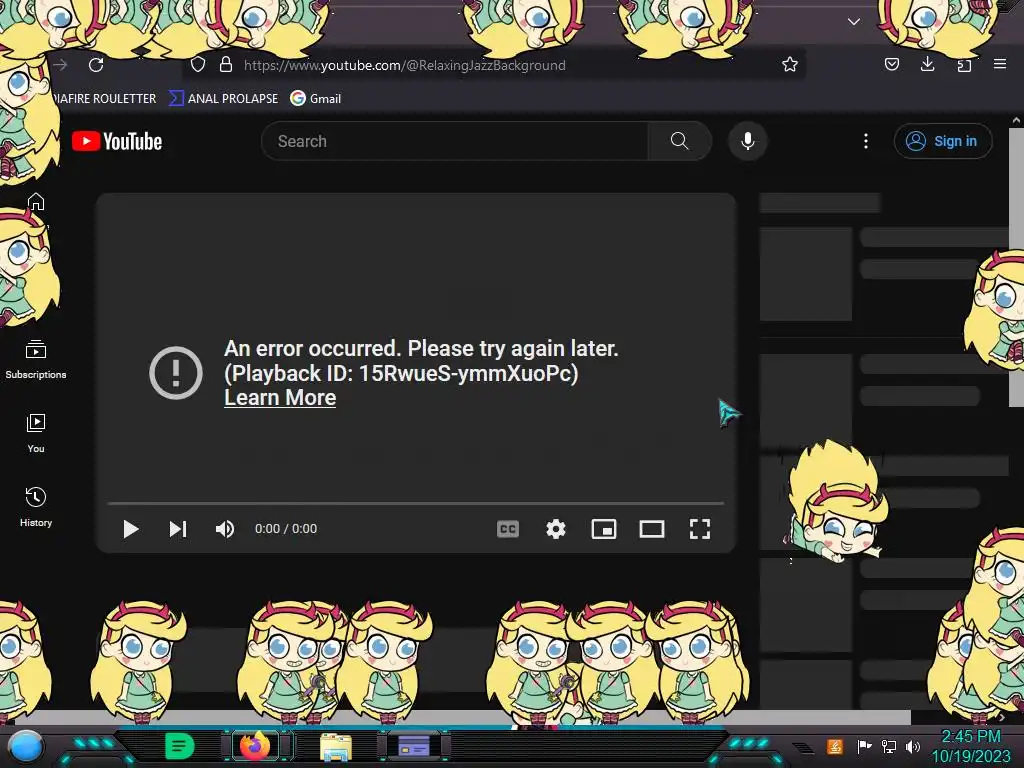Mute the video player volume
Image resolution: width=1024 pixels, height=768 pixels.
click(x=225, y=529)
